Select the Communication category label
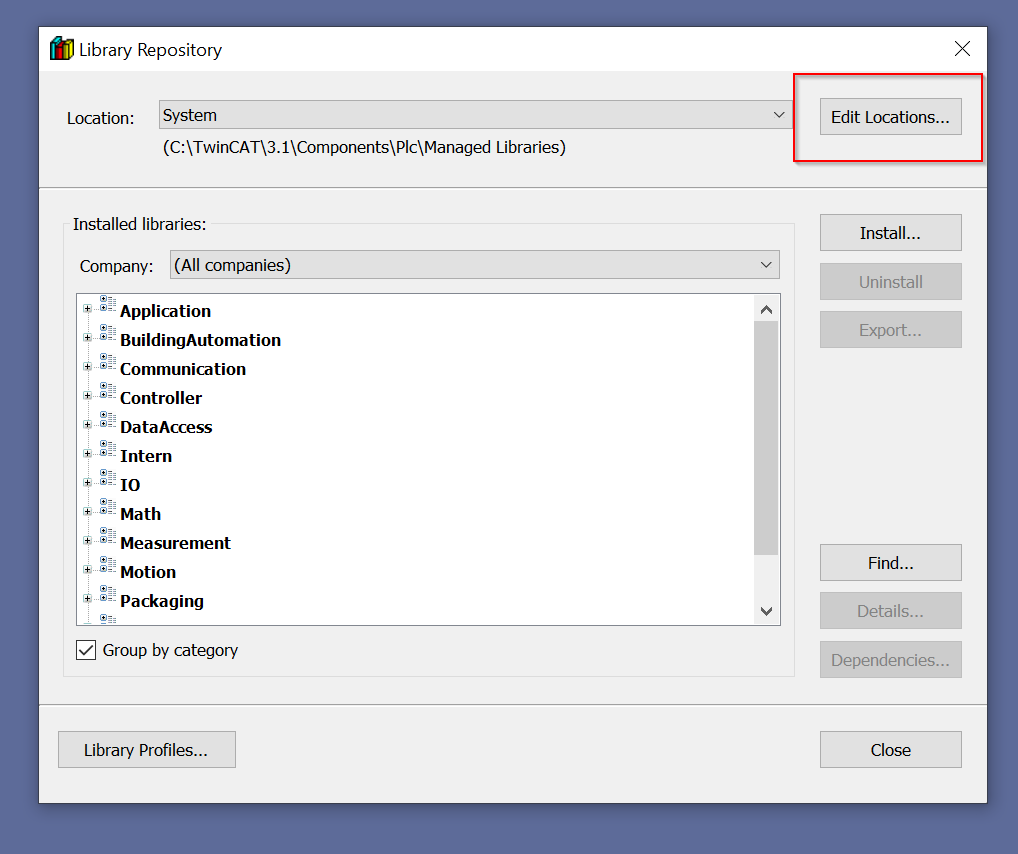 (183, 369)
